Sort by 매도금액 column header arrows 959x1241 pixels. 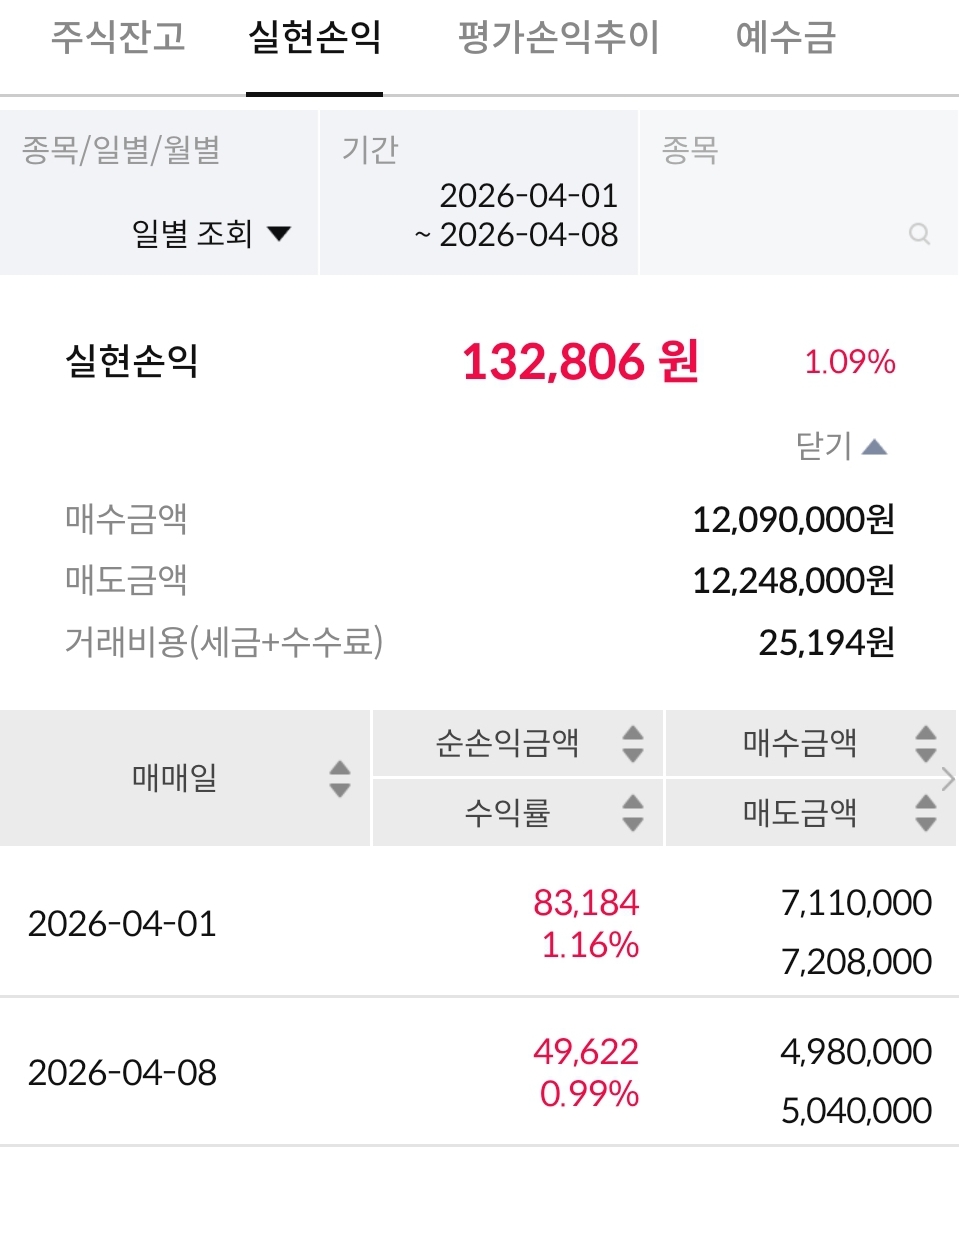925,812
